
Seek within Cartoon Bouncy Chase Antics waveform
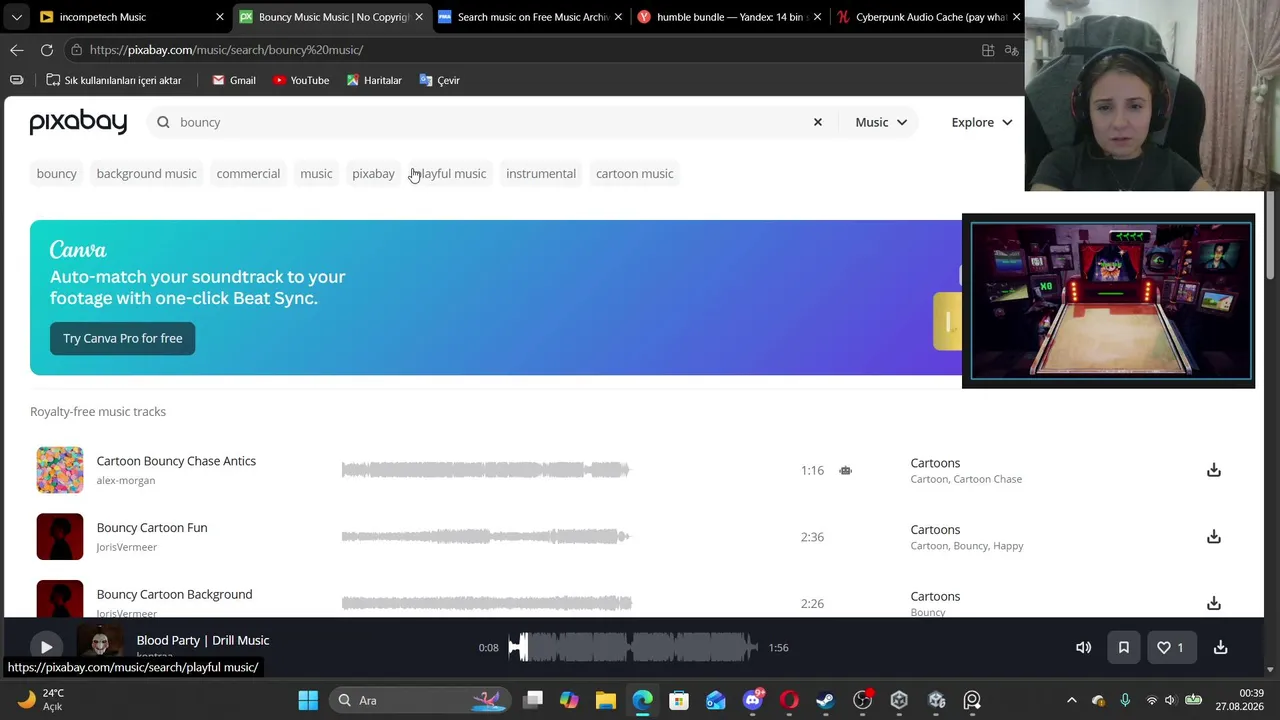click(486, 470)
